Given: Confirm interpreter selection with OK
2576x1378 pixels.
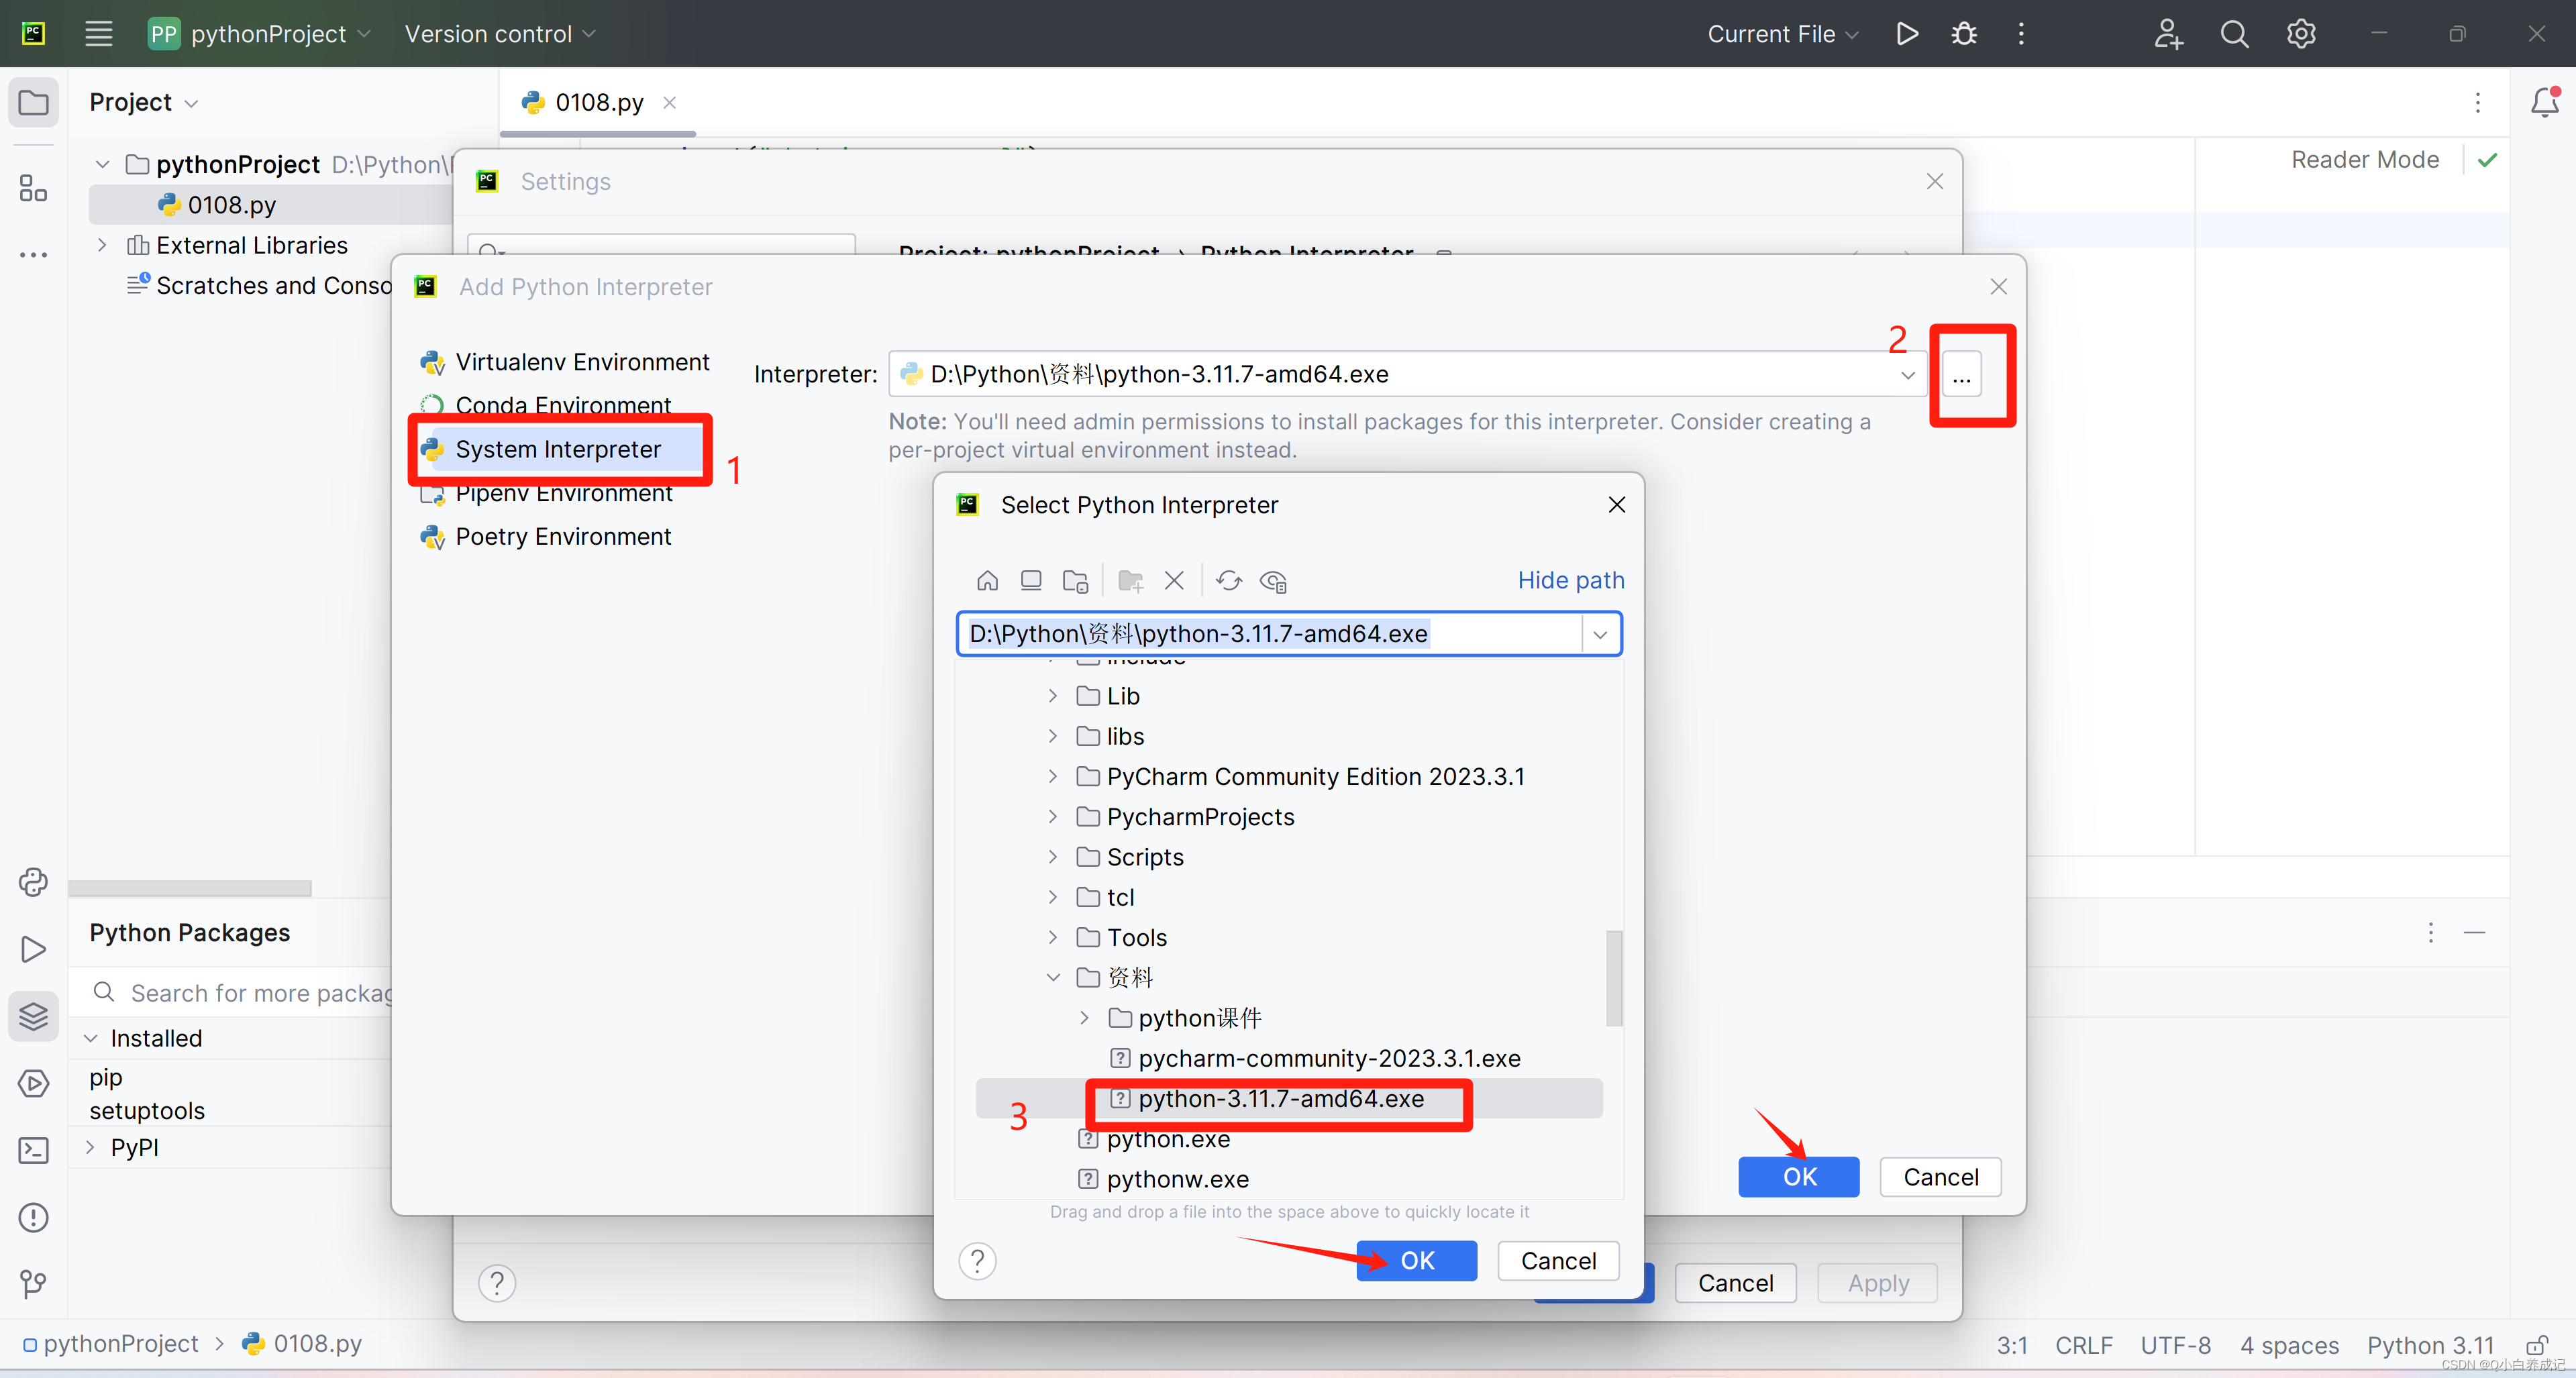Looking at the screenshot, I should coord(1416,1260).
